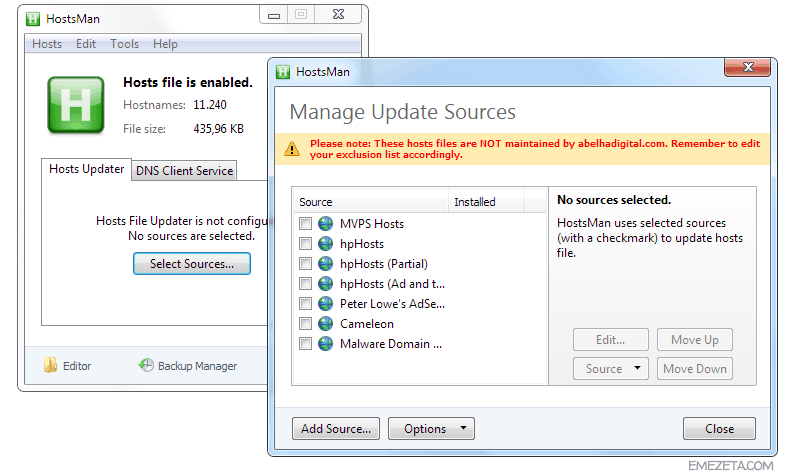Select the Malware Domain ... row text
The width and height of the screenshot is (800, 475).
391,343
